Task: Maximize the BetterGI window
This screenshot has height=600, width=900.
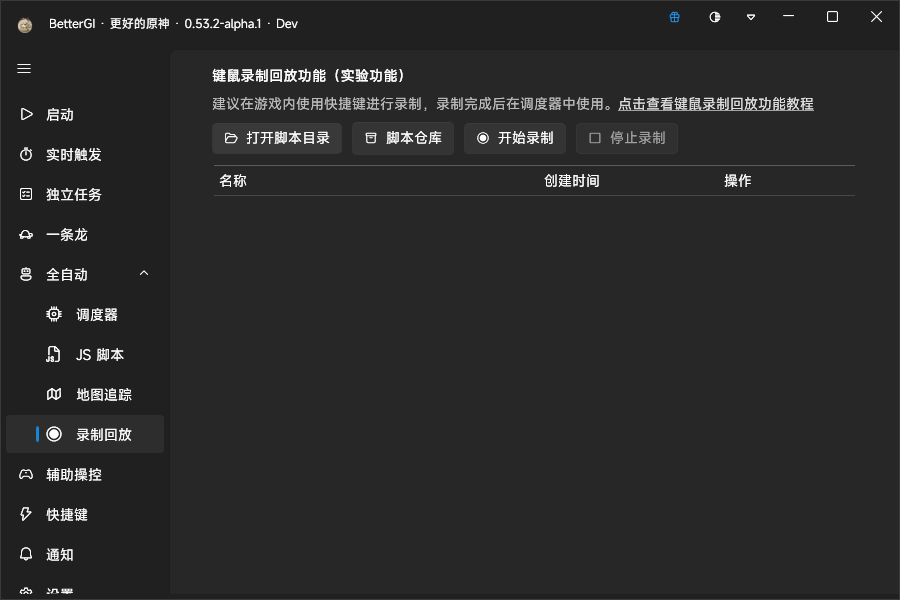Action: tap(832, 17)
